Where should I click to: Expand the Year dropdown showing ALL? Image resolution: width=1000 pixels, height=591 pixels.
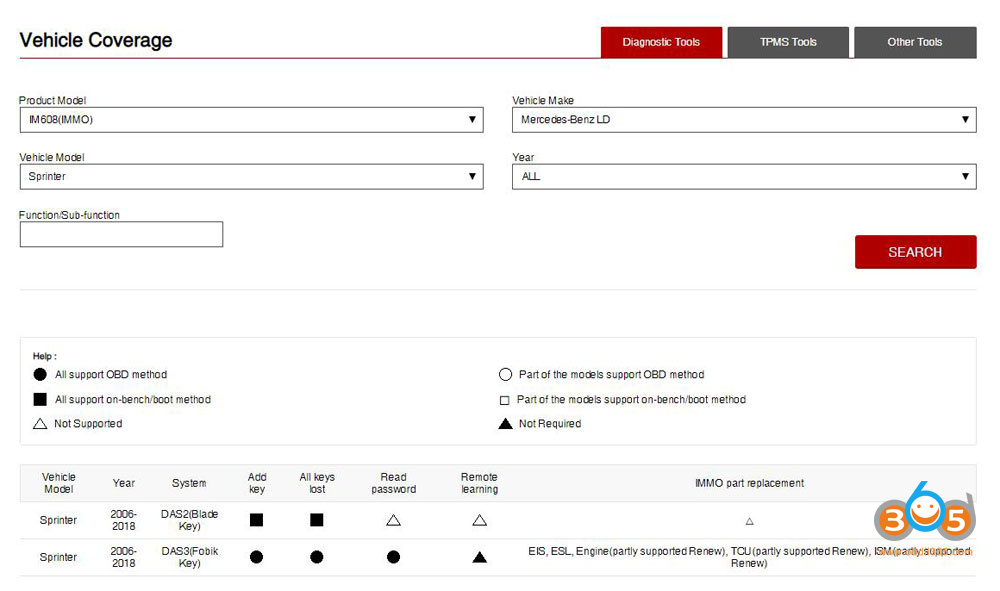(744, 176)
